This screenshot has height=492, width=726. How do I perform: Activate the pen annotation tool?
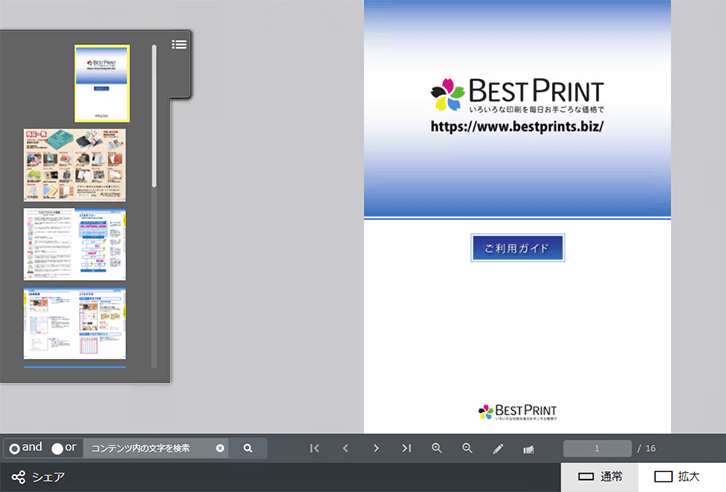[x=498, y=448]
